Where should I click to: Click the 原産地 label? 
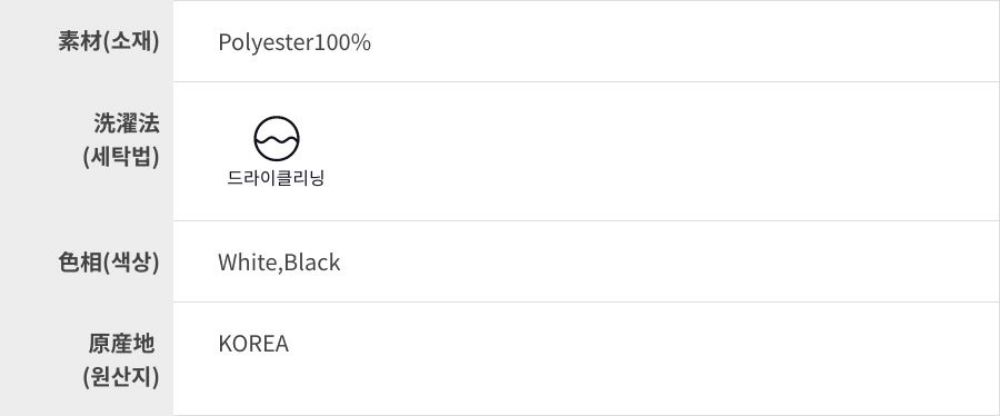(x=121, y=344)
